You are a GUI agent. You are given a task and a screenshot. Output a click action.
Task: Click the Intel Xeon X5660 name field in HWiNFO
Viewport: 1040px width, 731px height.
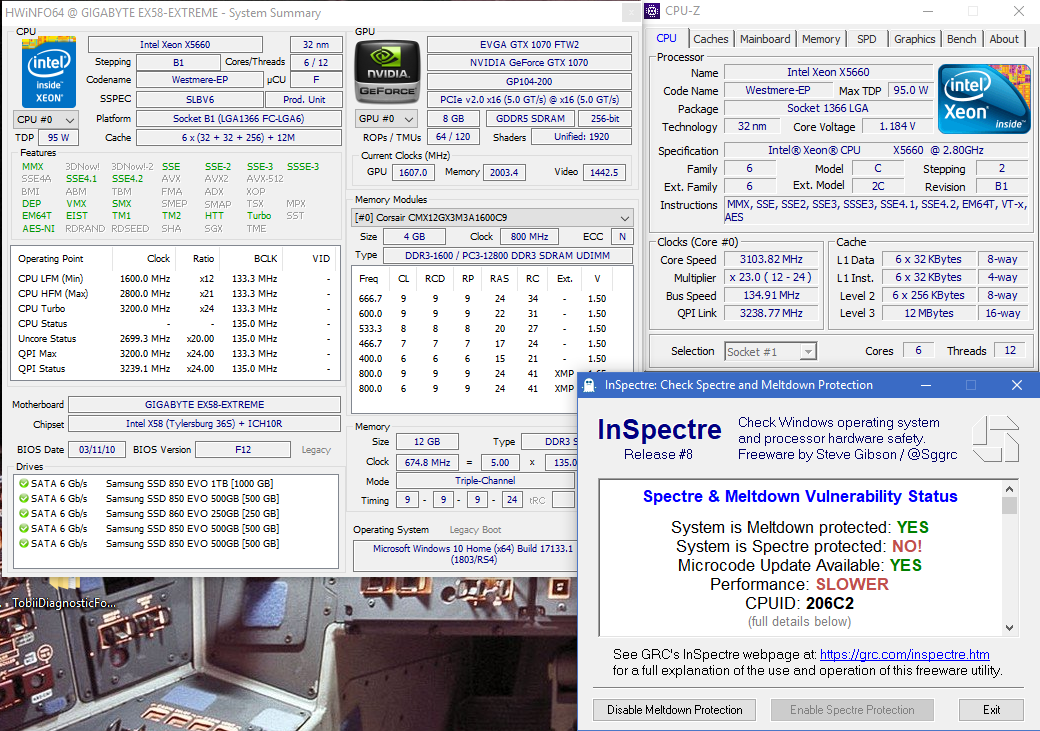pos(175,44)
